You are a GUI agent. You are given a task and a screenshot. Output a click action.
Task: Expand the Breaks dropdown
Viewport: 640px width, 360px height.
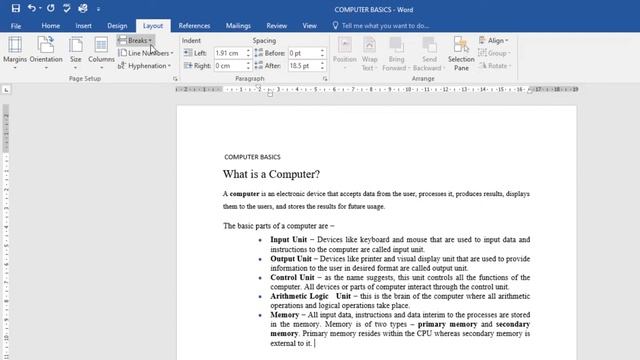click(136, 40)
